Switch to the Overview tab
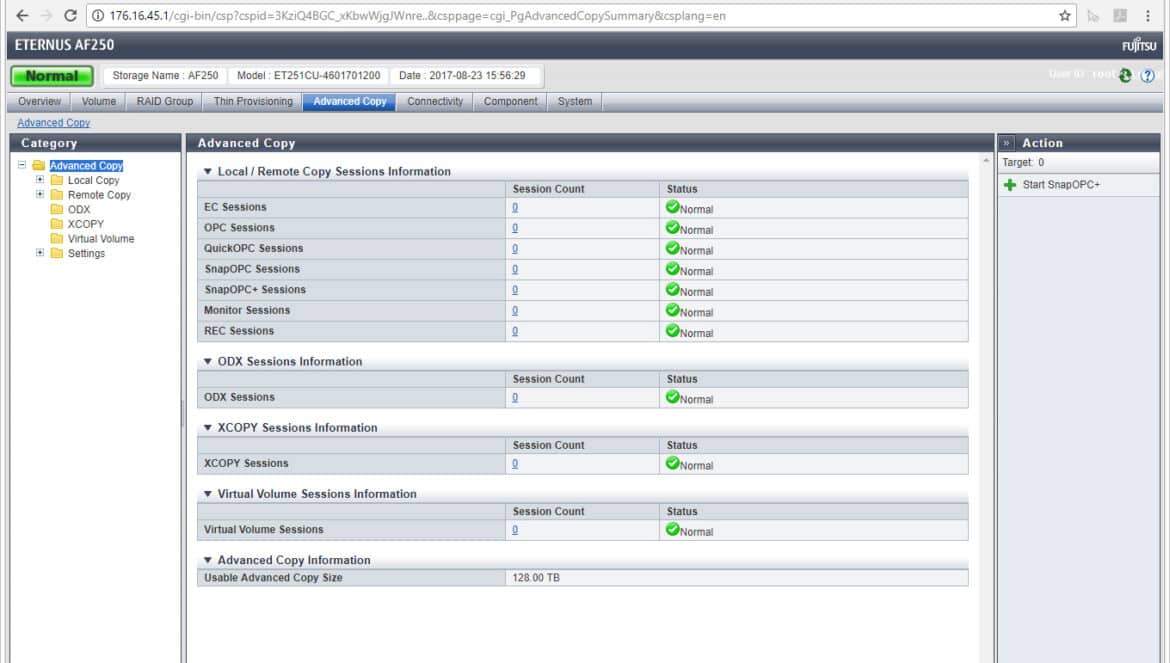1170x663 pixels. (40, 101)
